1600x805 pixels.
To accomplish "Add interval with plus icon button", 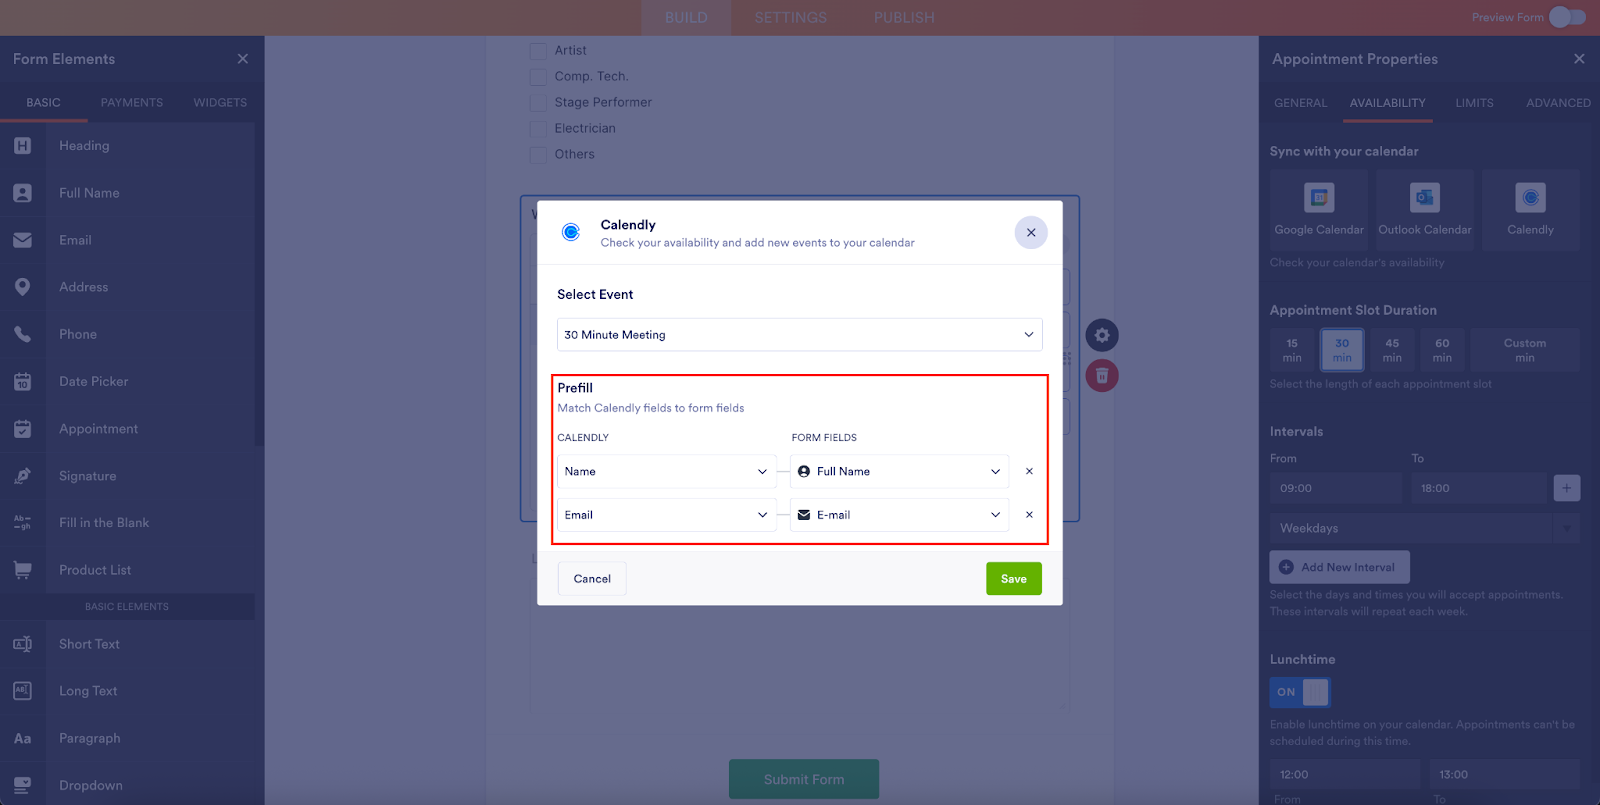I will (1567, 488).
